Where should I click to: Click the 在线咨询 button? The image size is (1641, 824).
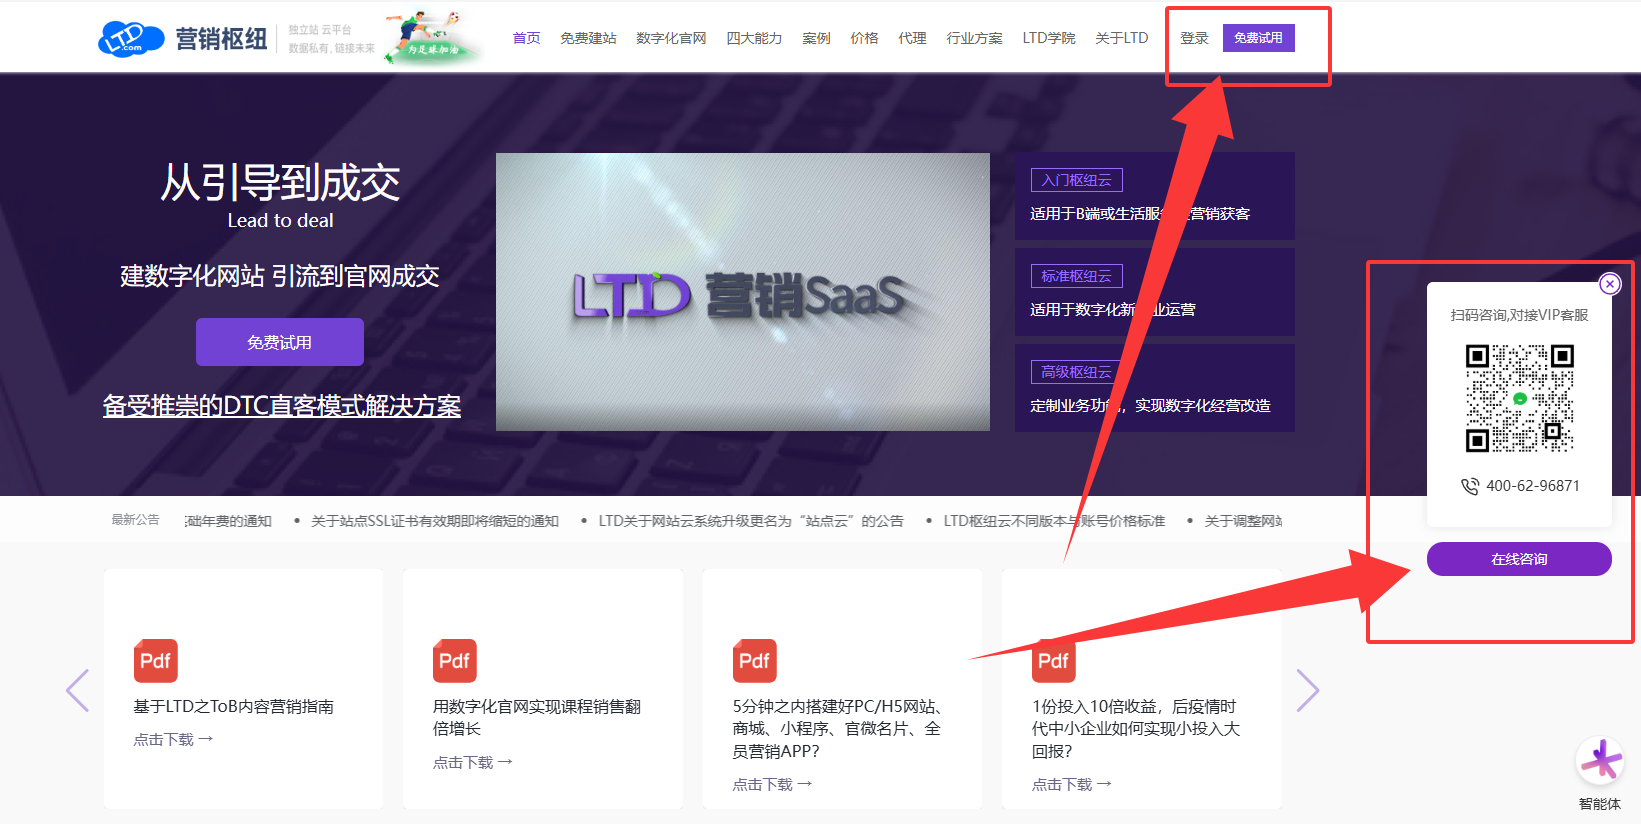pos(1519,559)
